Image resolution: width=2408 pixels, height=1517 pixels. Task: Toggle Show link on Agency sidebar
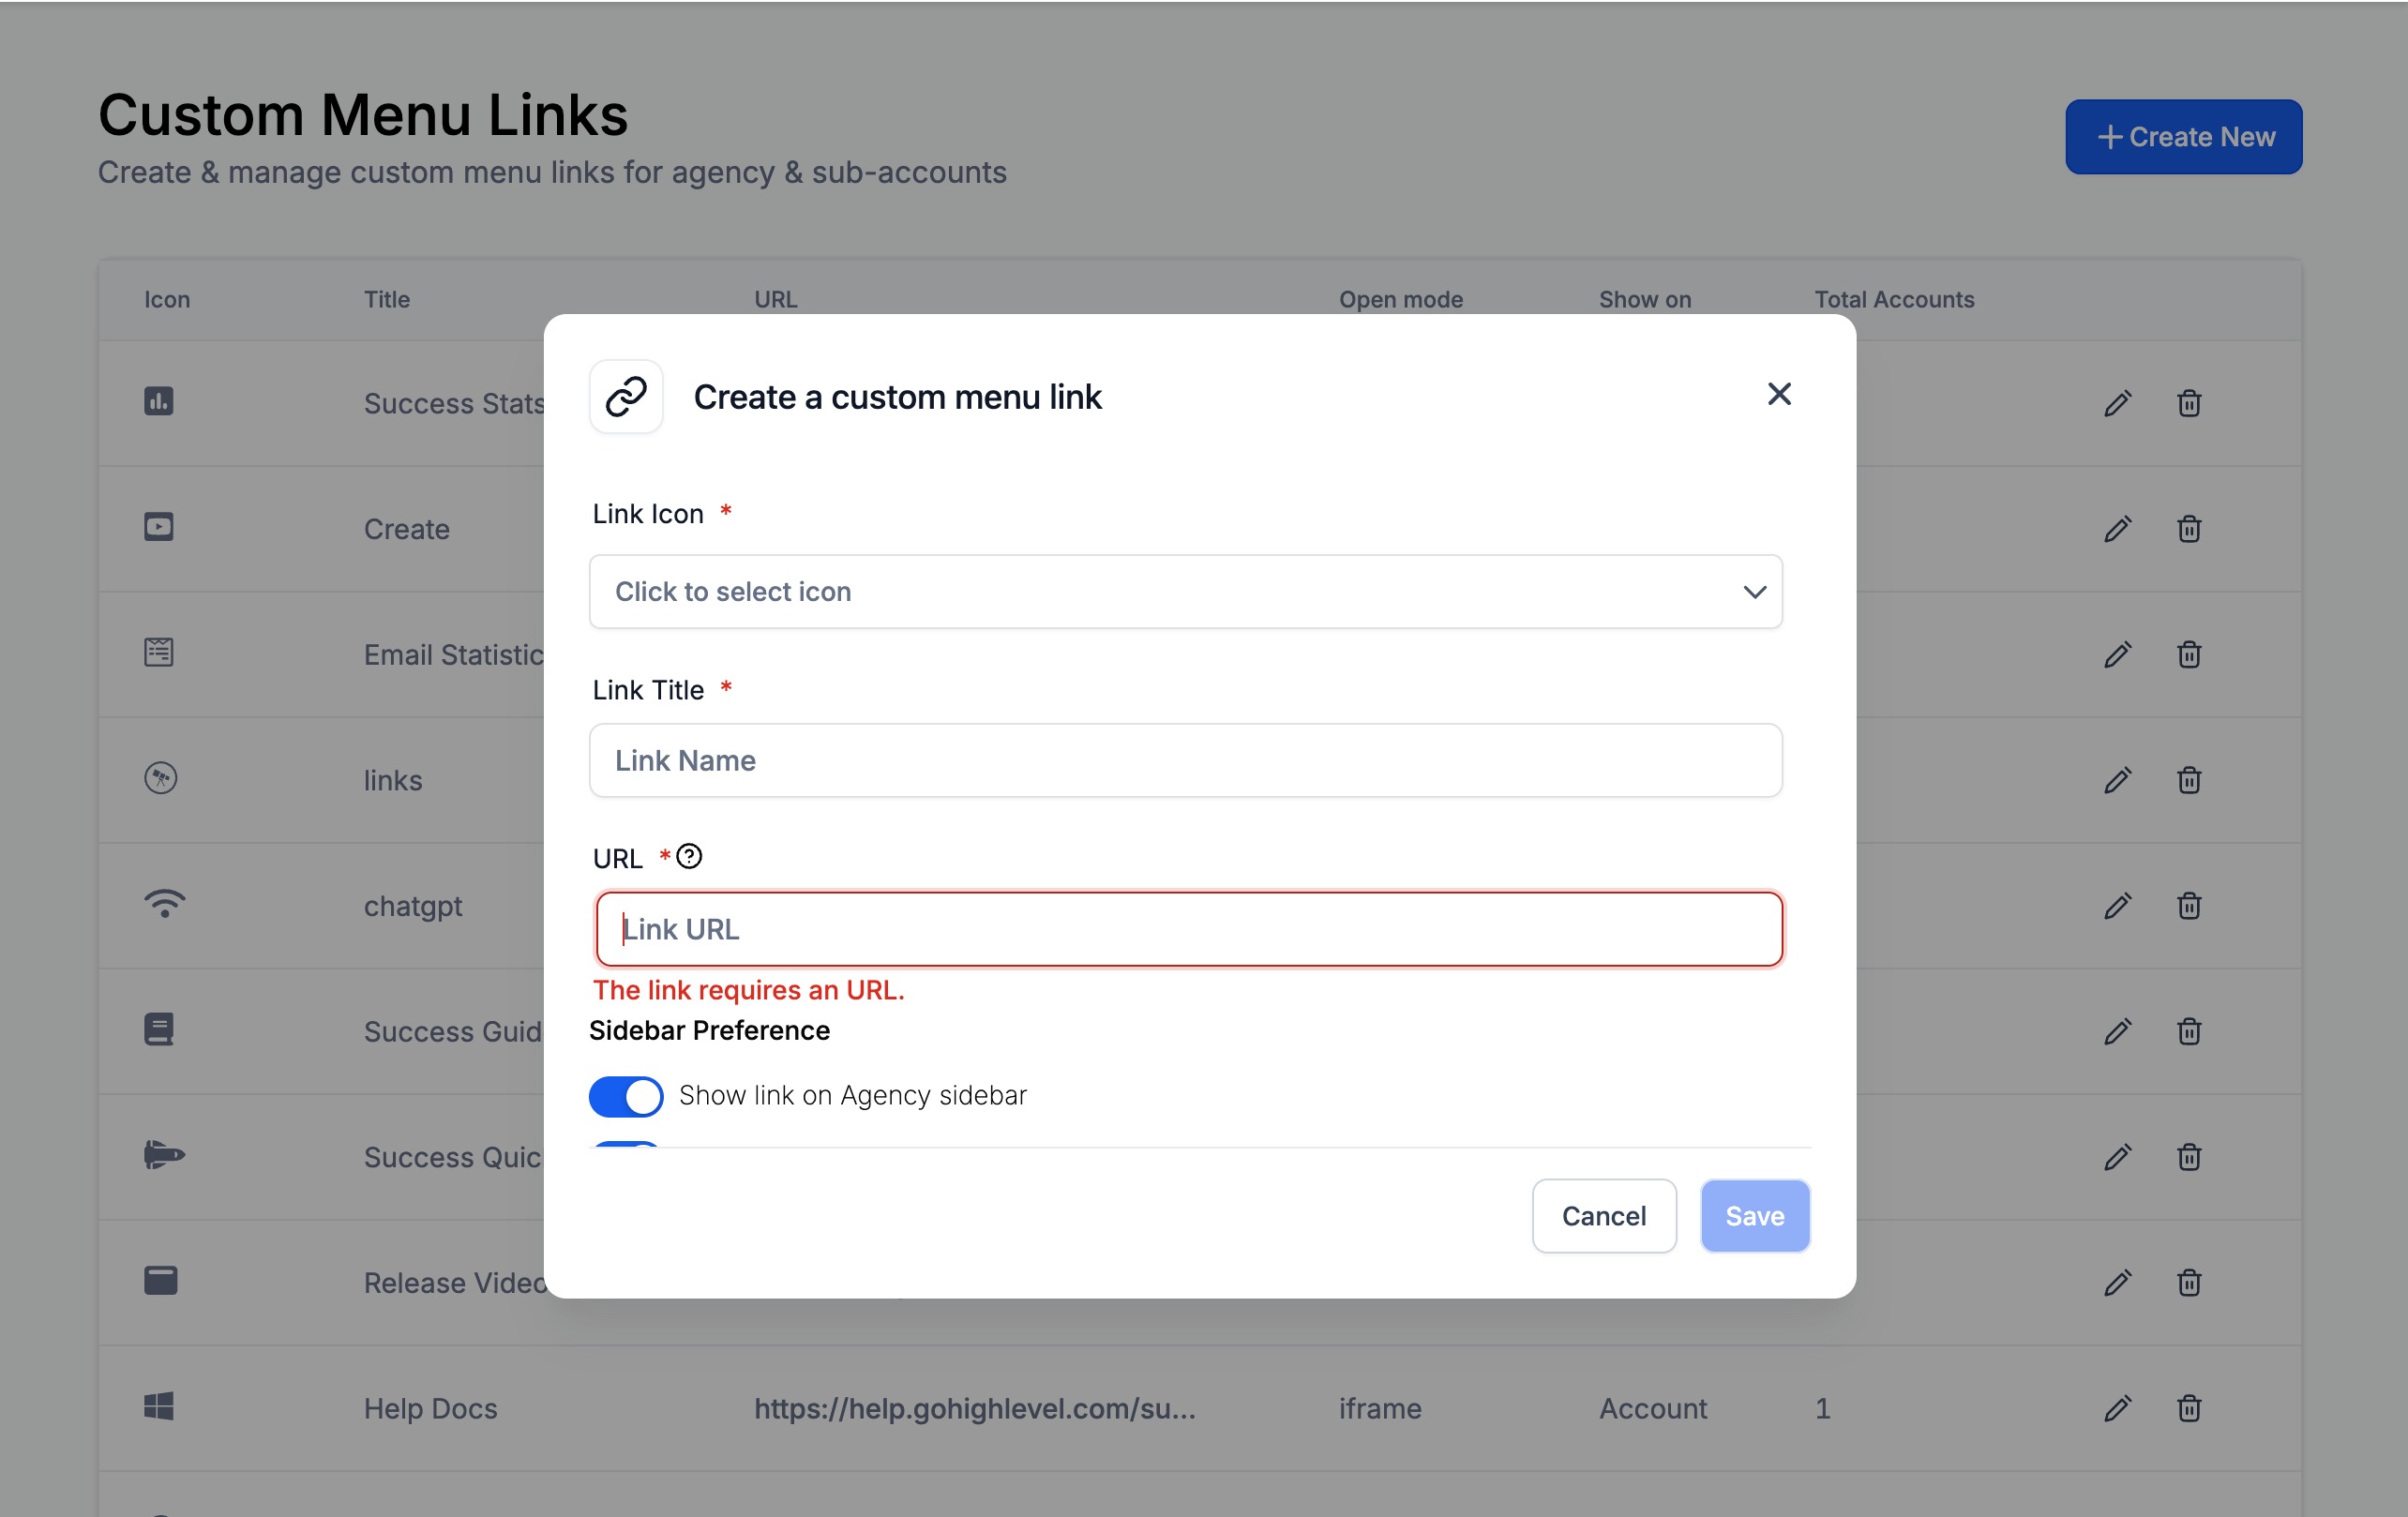(x=626, y=1096)
